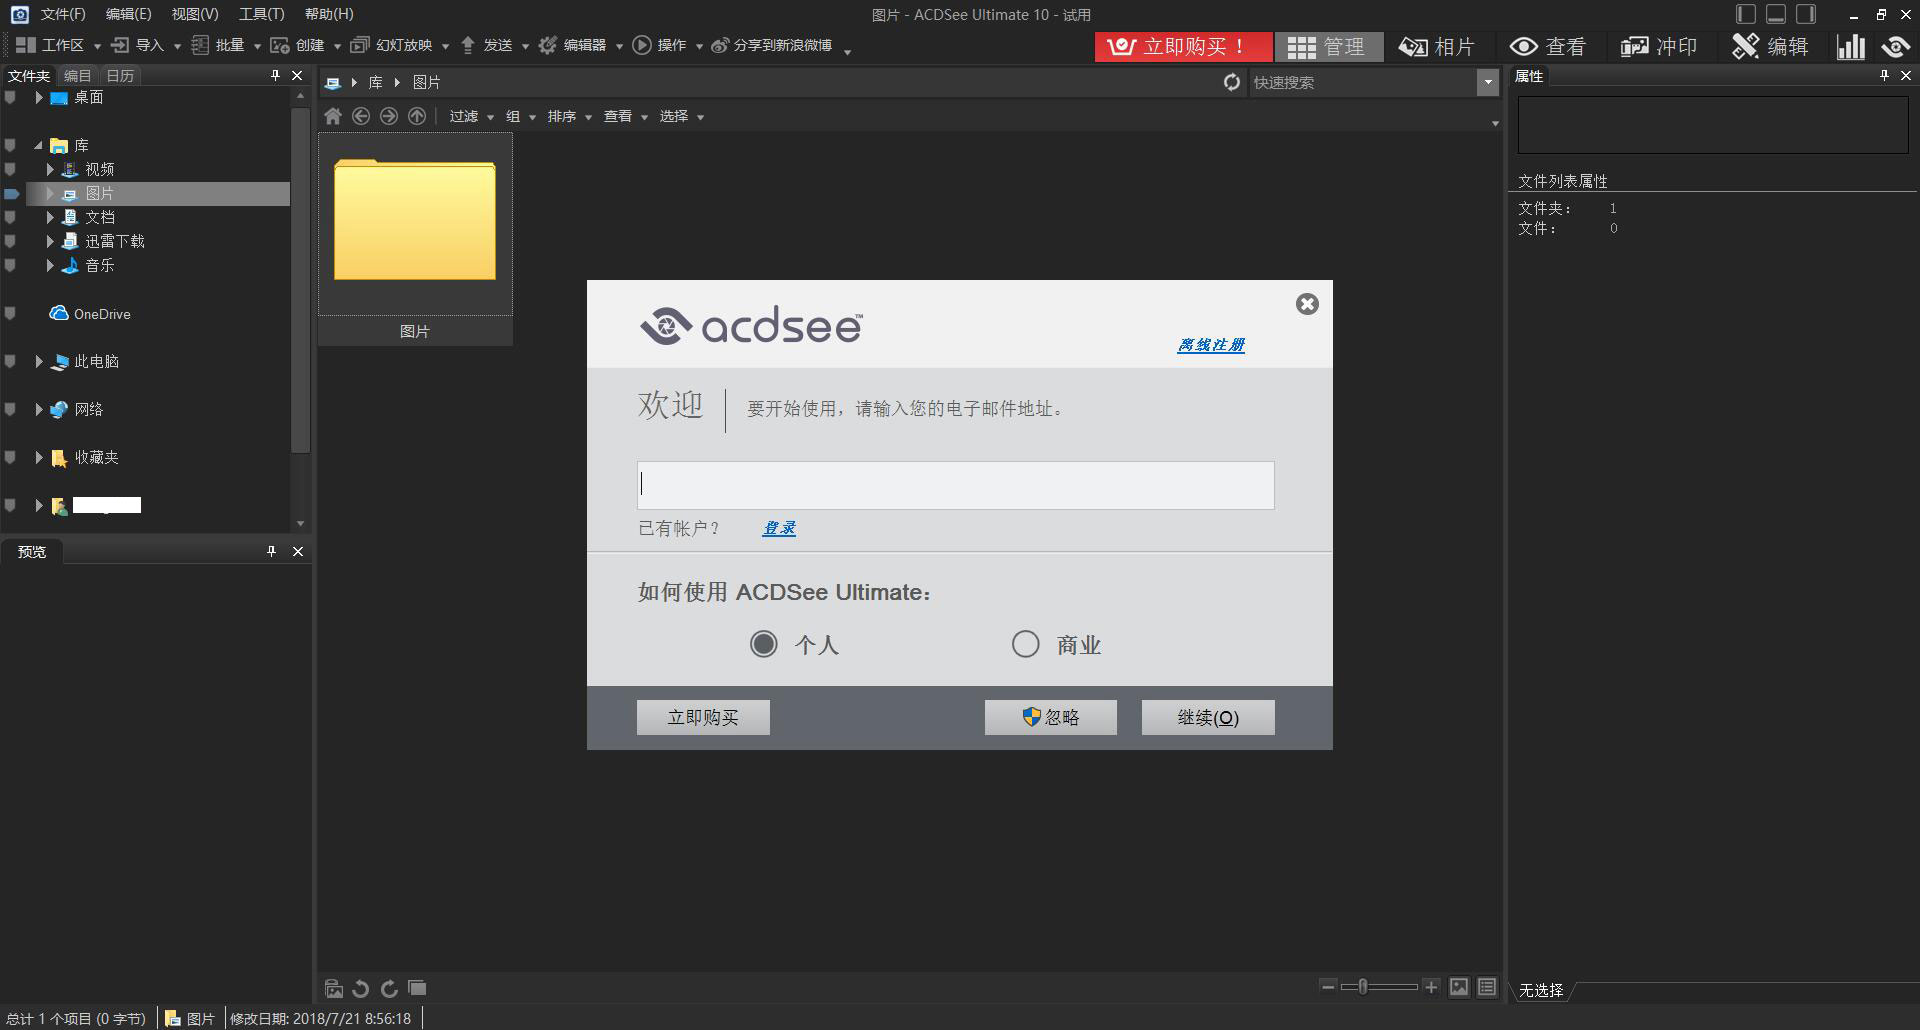Click the 快速搜索 quick search box
This screenshot has height=1030, width=1920.
(x=1363, y=82)
